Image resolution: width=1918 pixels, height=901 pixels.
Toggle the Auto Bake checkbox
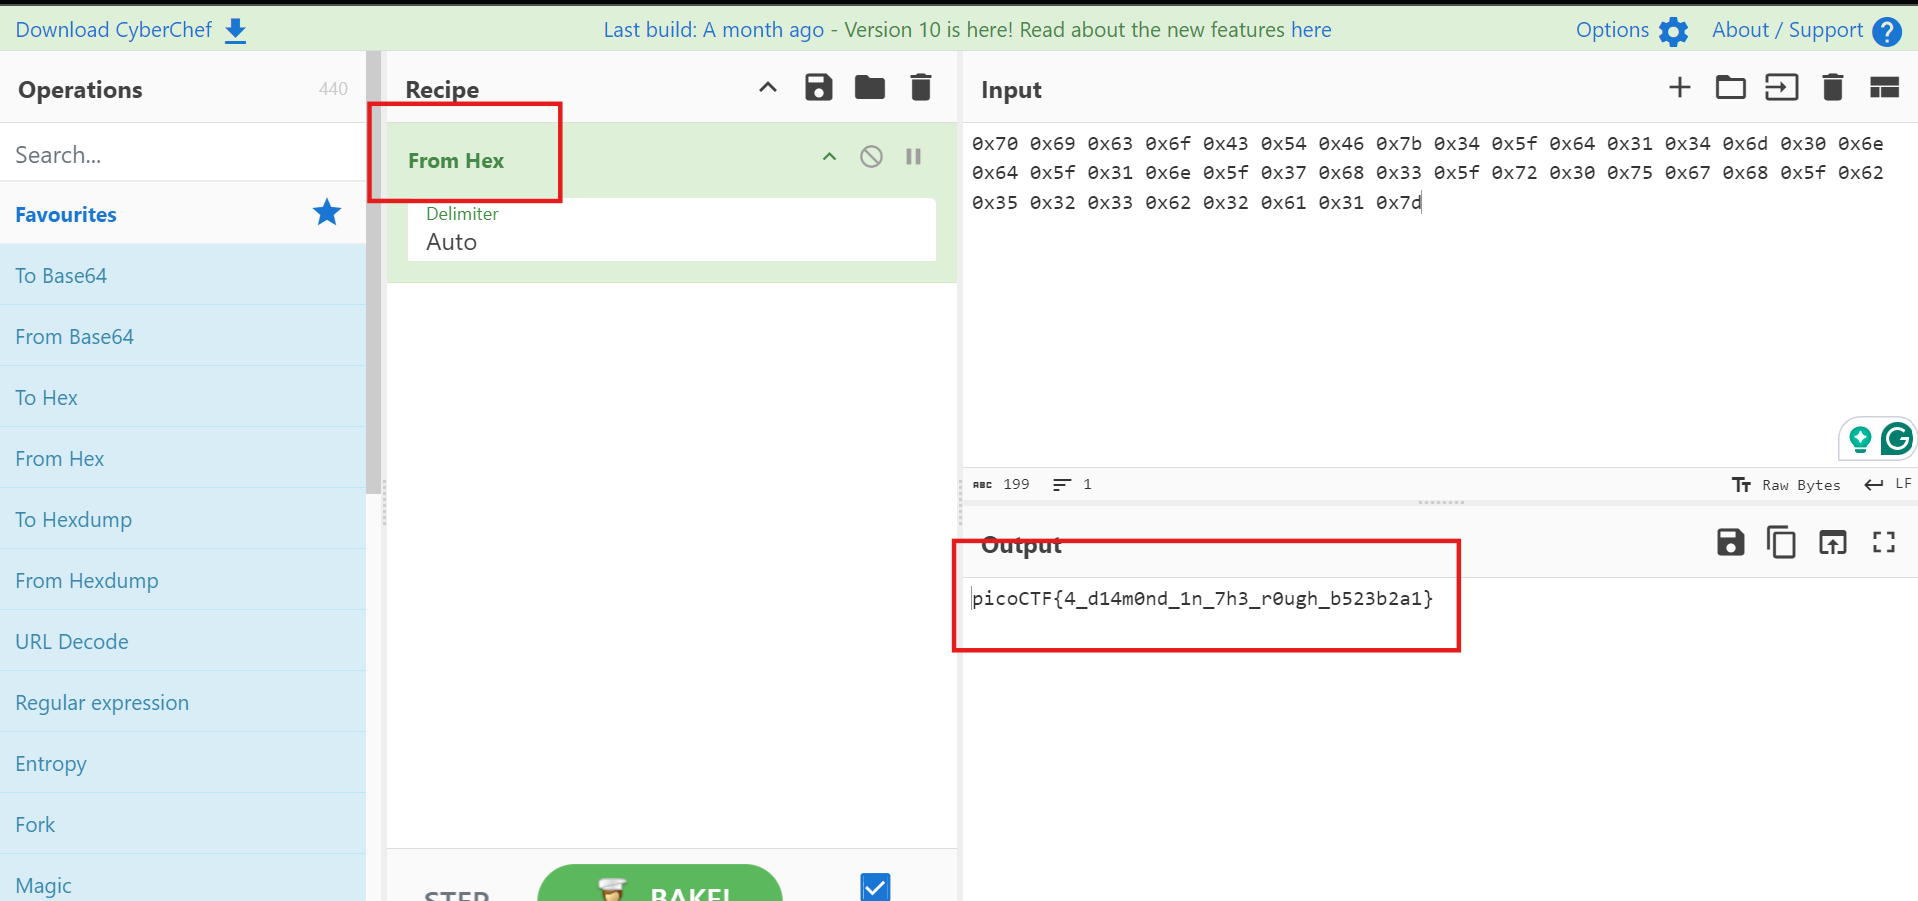875,887
